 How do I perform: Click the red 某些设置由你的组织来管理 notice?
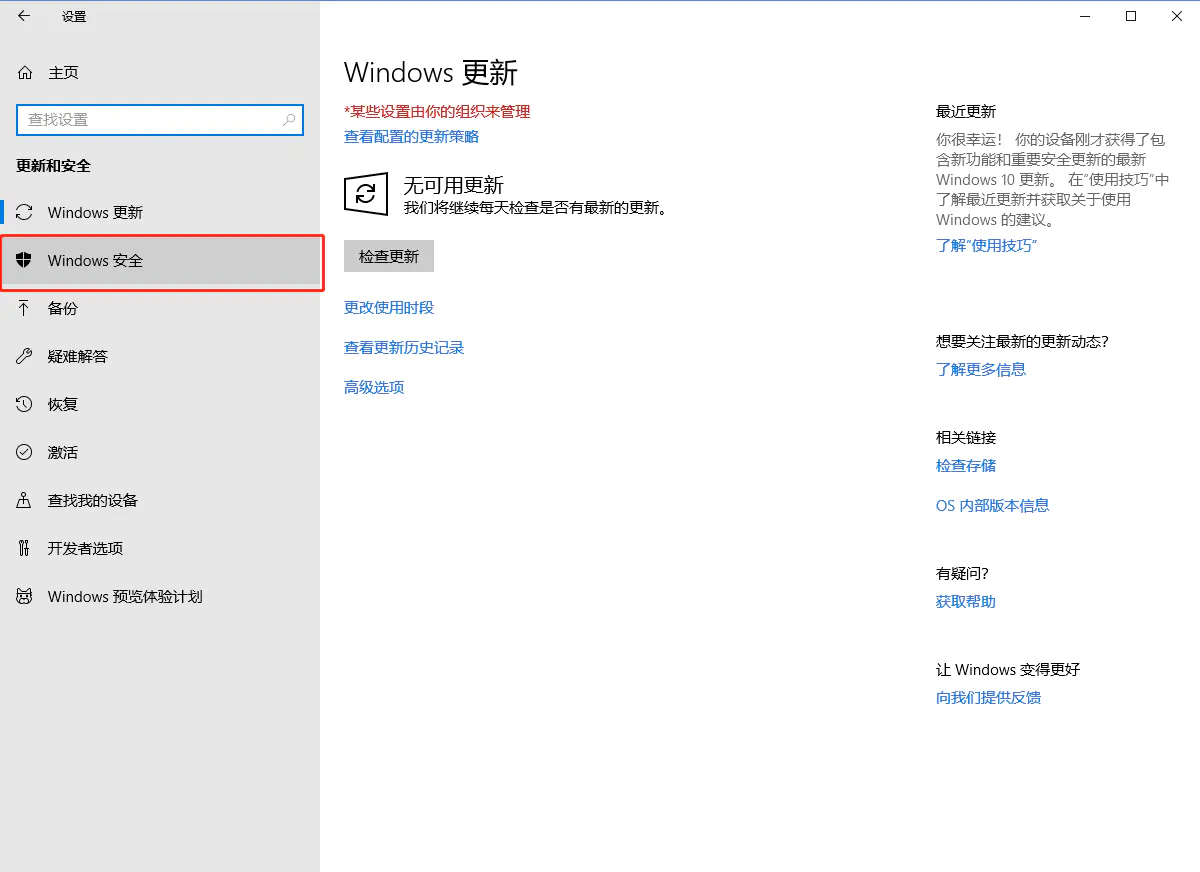437,112
